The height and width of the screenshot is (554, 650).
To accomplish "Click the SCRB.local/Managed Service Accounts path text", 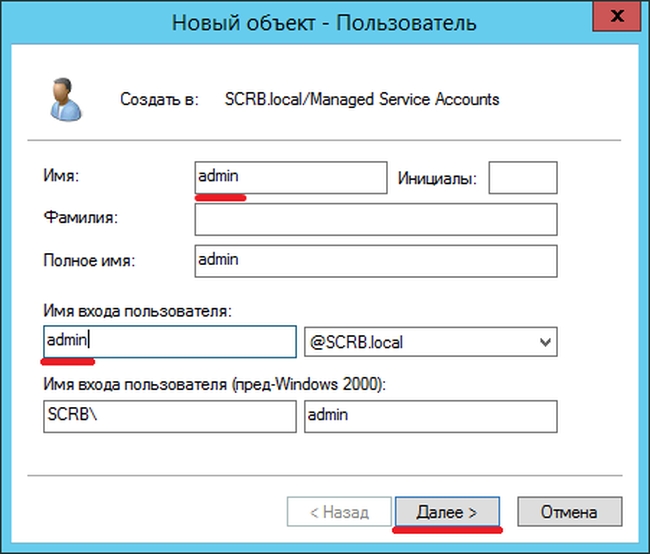I will tap(362, 99).
